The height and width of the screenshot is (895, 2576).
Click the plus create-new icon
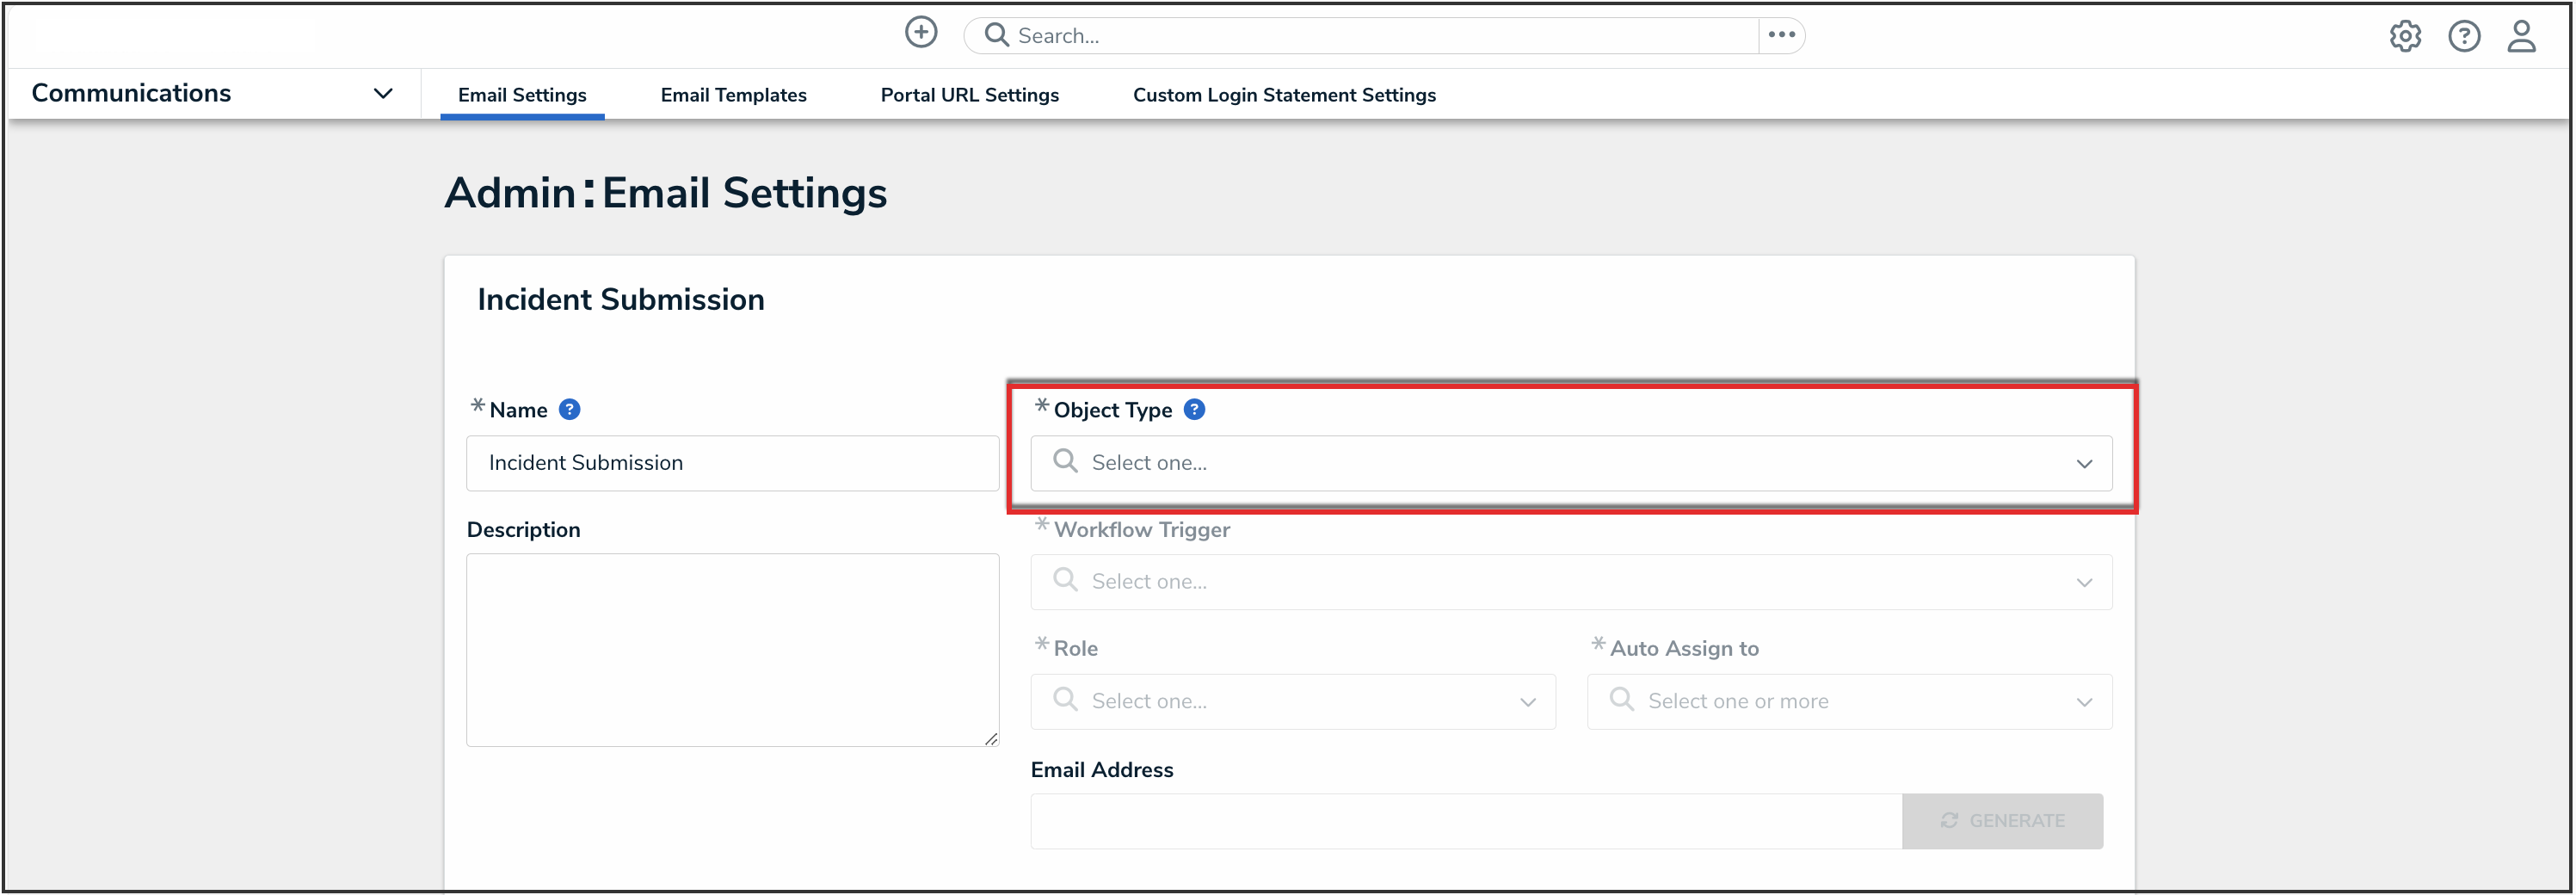point(920,33)
